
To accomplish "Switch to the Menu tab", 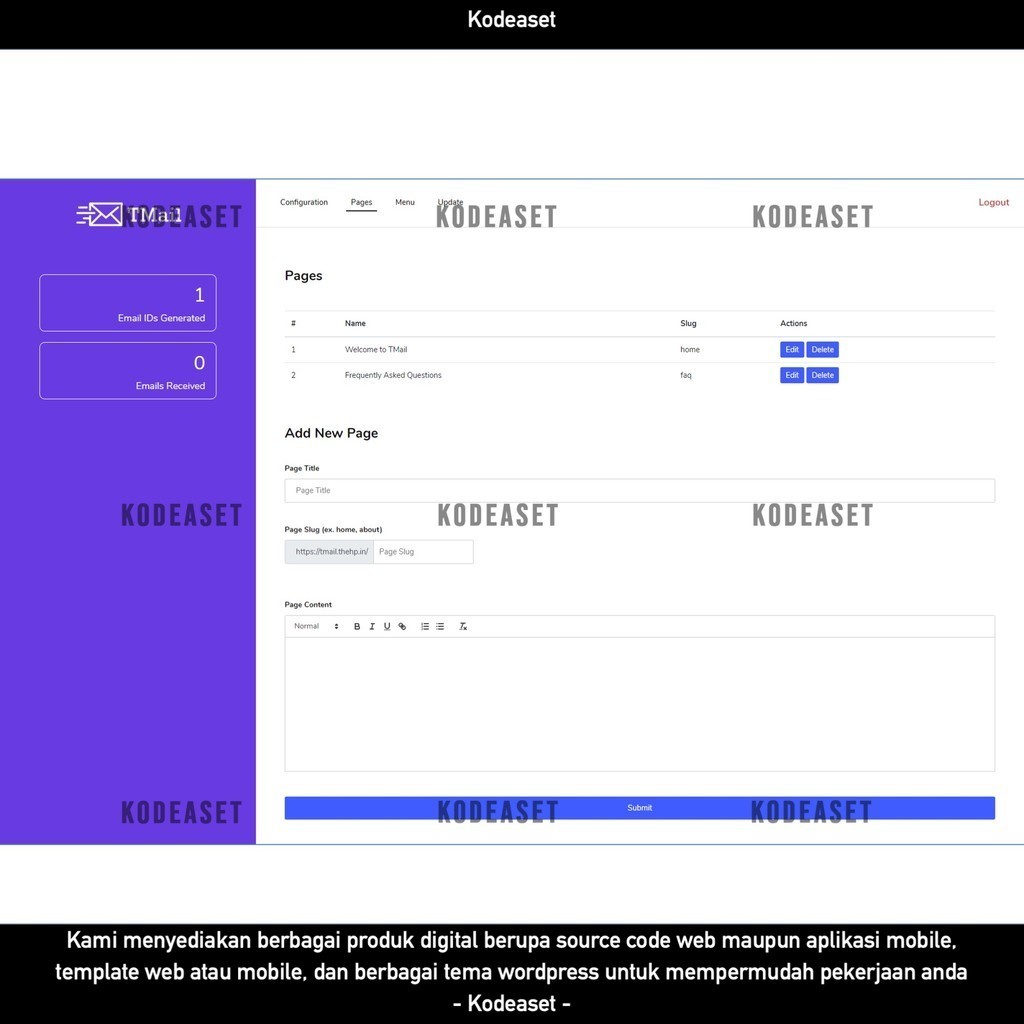I will click(x=405, y=202).
